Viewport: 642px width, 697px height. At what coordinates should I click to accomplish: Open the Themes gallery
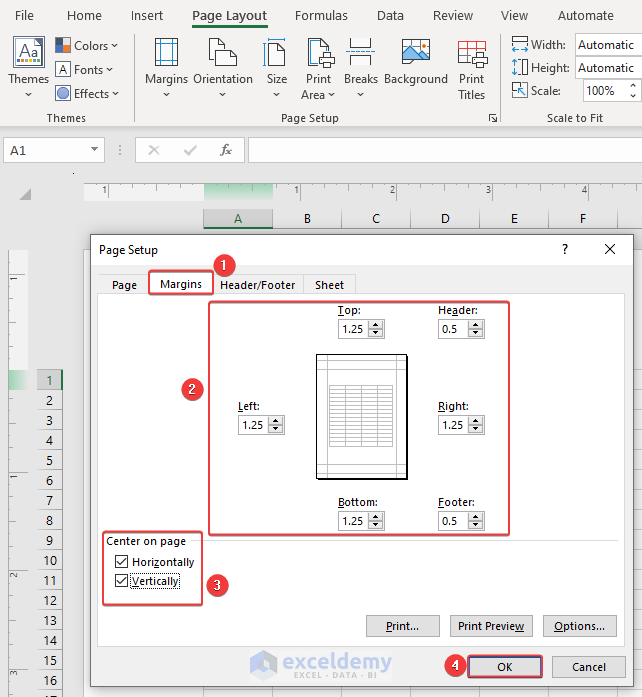click(x=28, y=66)
